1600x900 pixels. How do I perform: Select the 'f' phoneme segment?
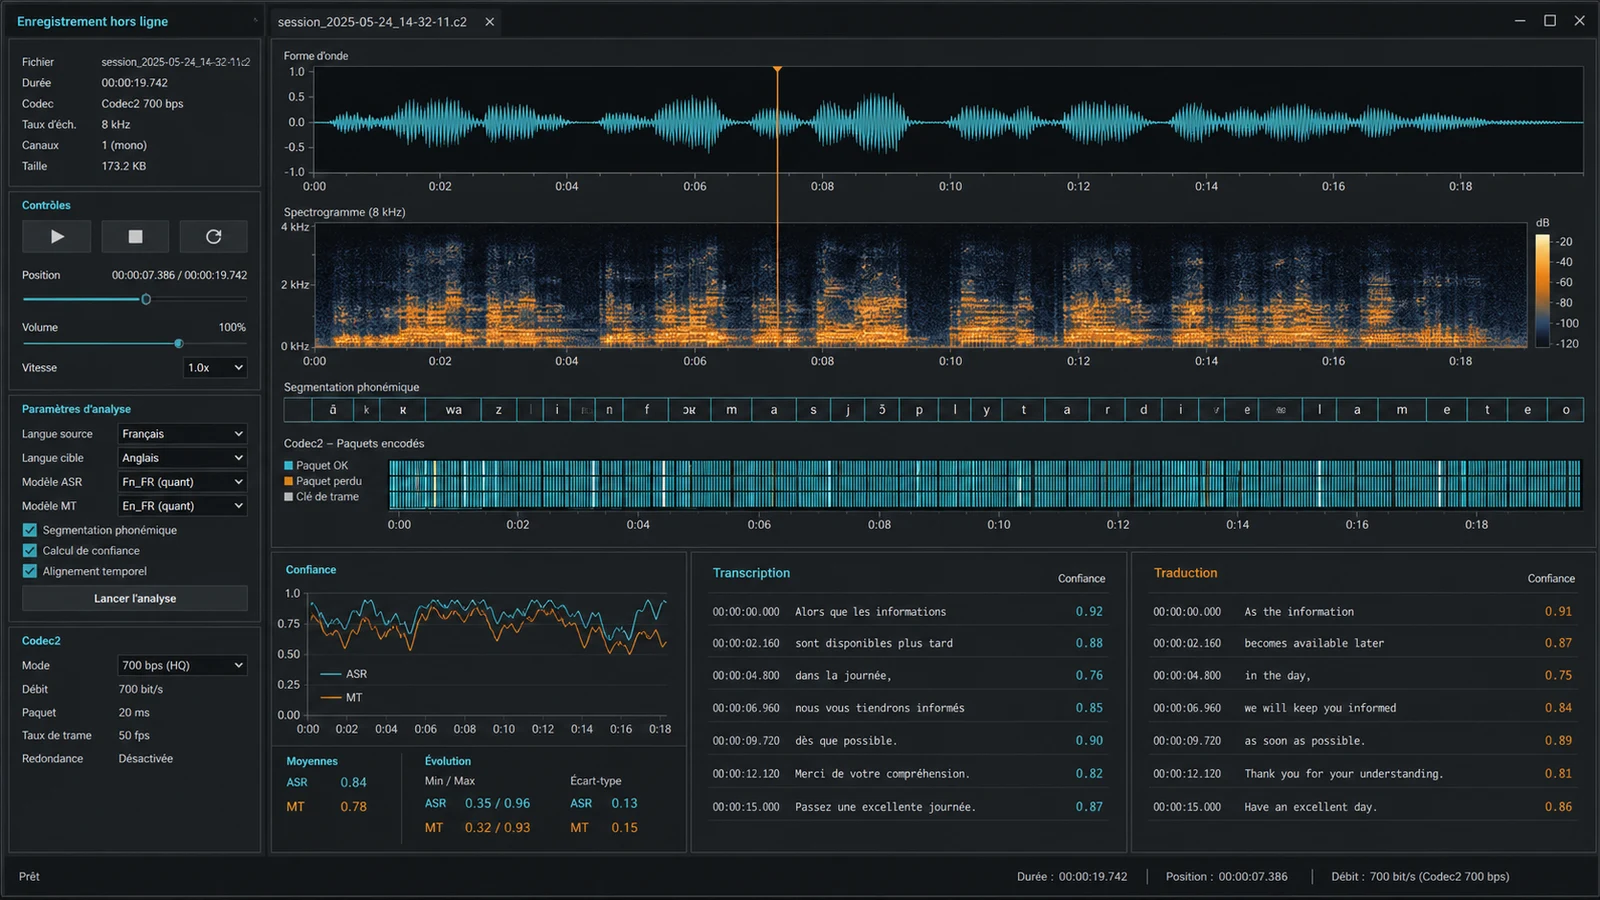[x=647, y=410]
